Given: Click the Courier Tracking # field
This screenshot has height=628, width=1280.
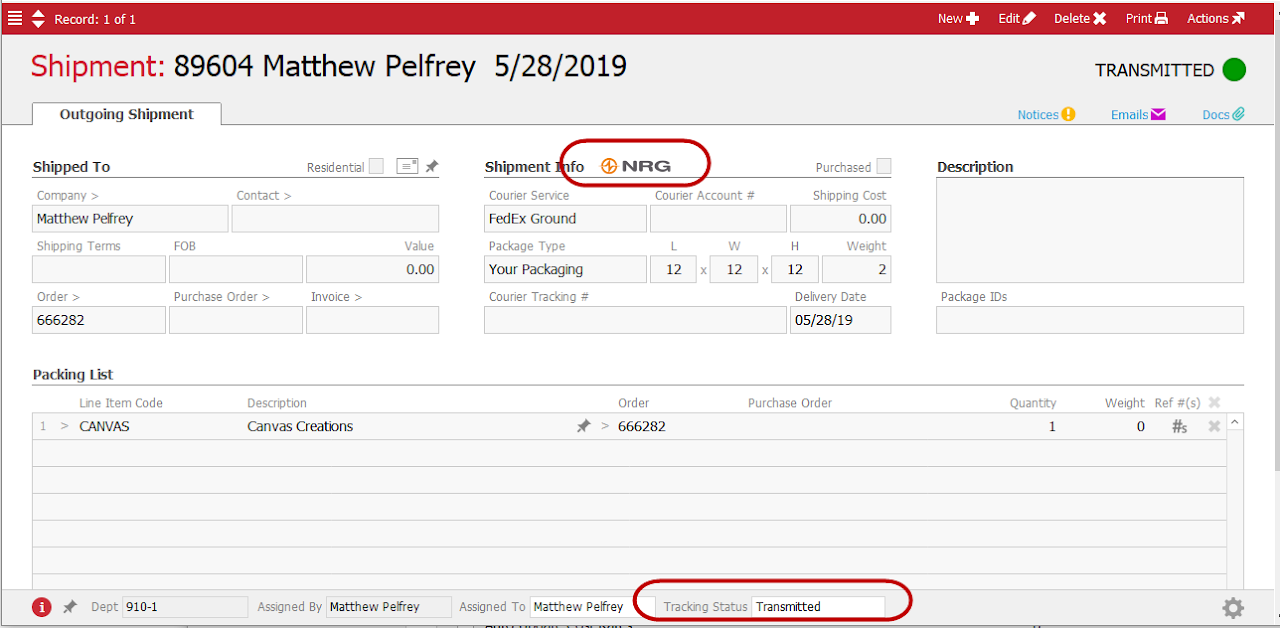Looking at the screenshot, I should (635, 320).
